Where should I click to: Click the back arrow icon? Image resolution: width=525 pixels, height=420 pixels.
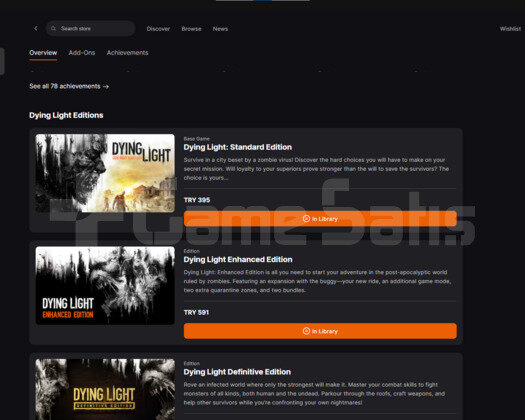[x=36, y=28]
